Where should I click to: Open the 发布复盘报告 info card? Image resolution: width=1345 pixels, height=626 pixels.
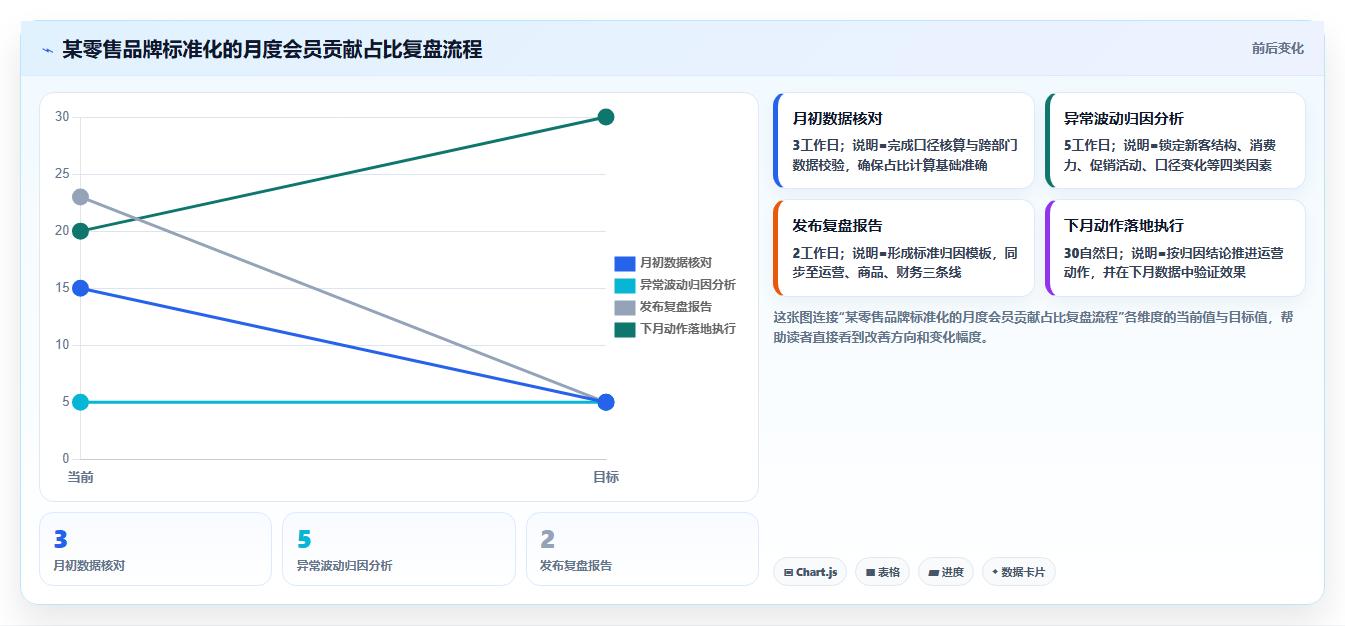904,248
